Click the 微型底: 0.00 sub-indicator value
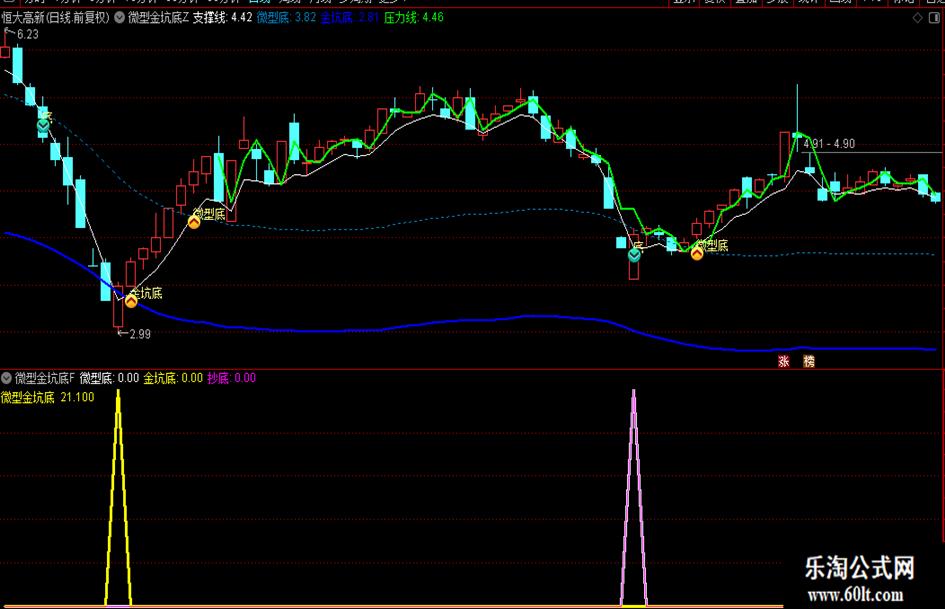 point(109,378)
